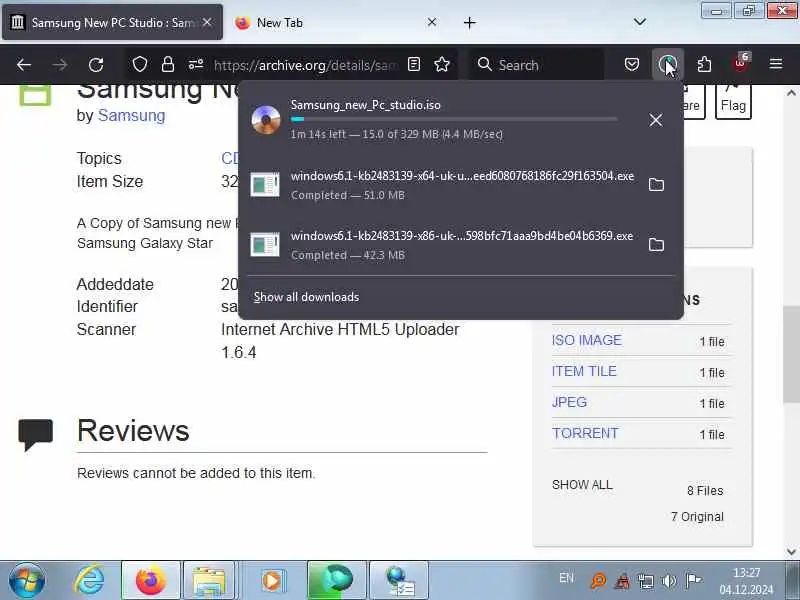
Task: Reload the current archive.org page
Action: tap(96, 65)
